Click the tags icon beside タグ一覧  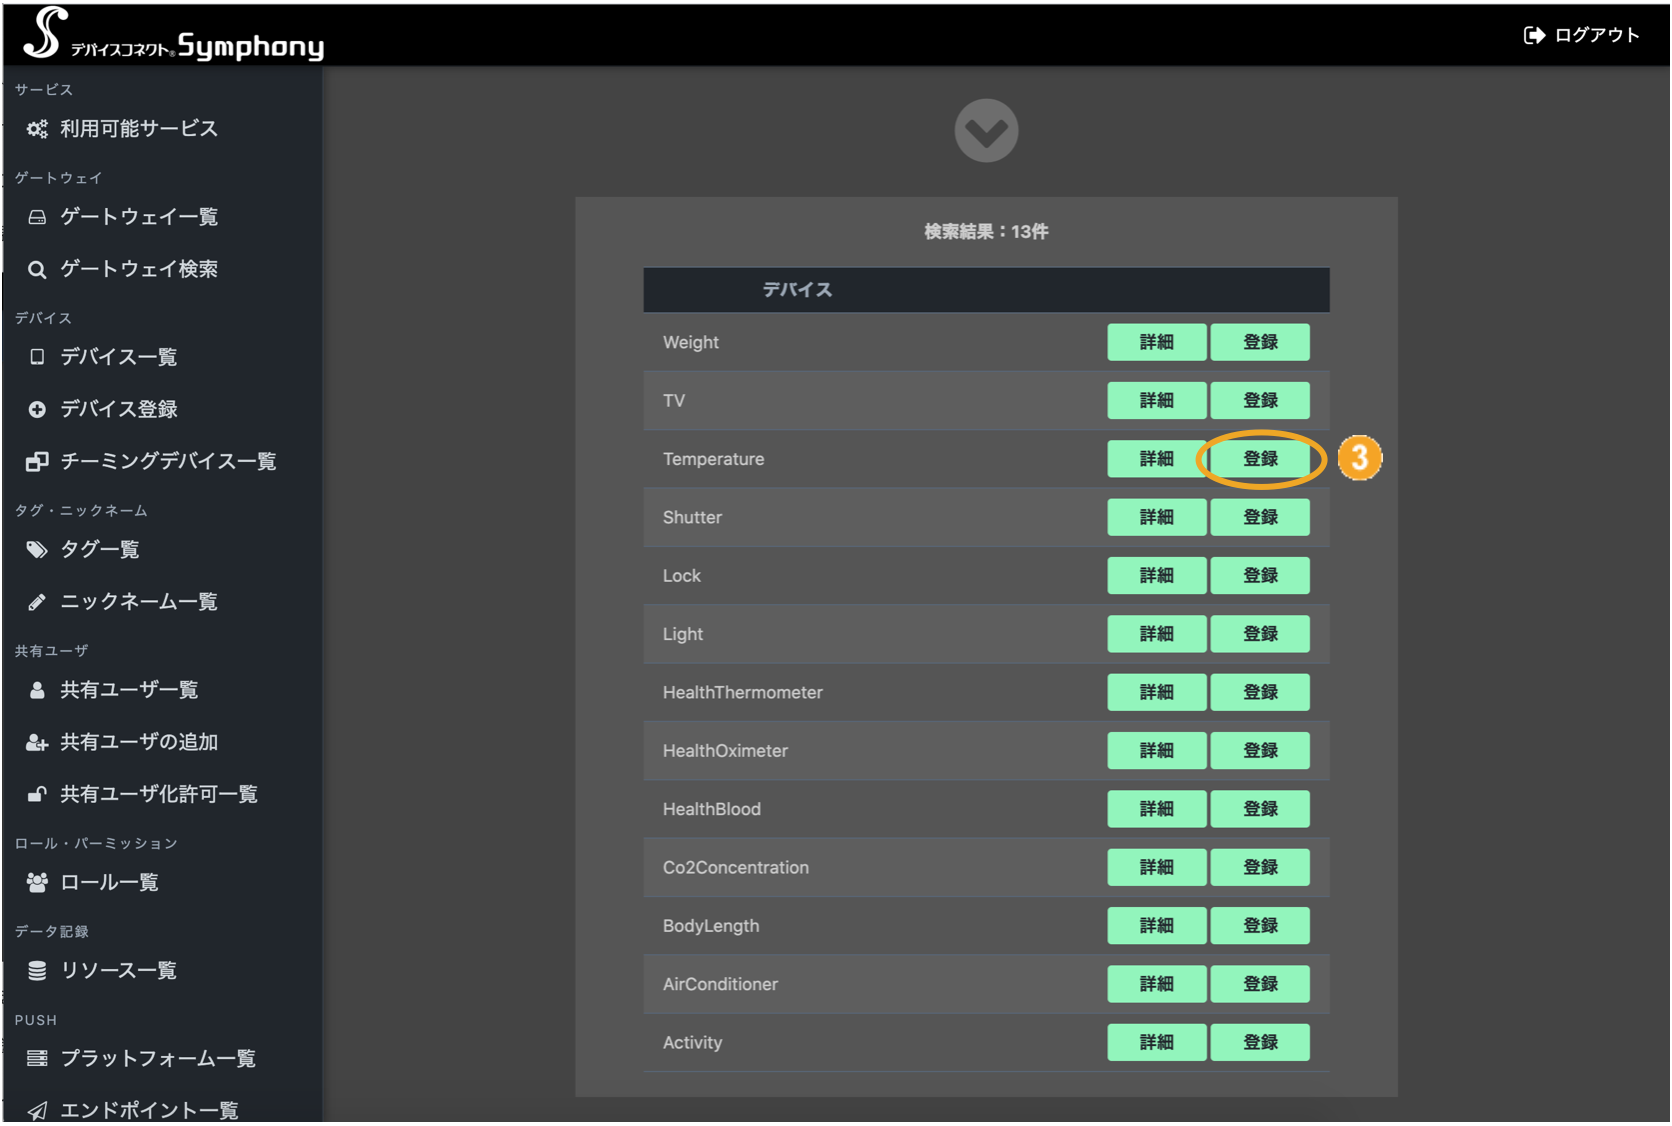[37, 549]
